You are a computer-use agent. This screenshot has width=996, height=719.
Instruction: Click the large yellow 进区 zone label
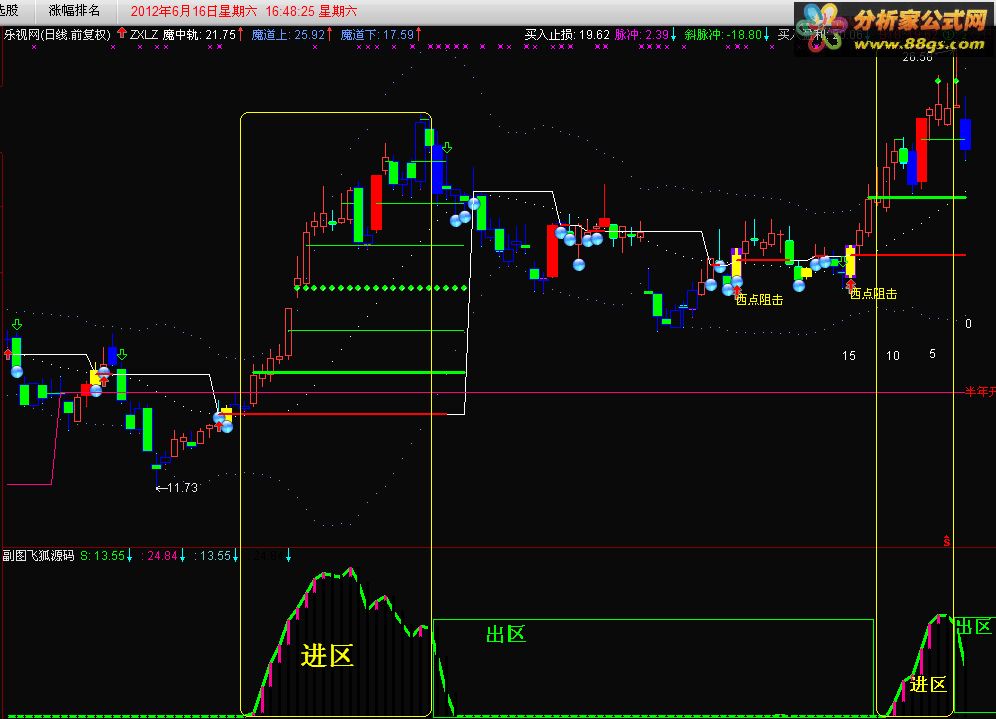tap(326, 655)
